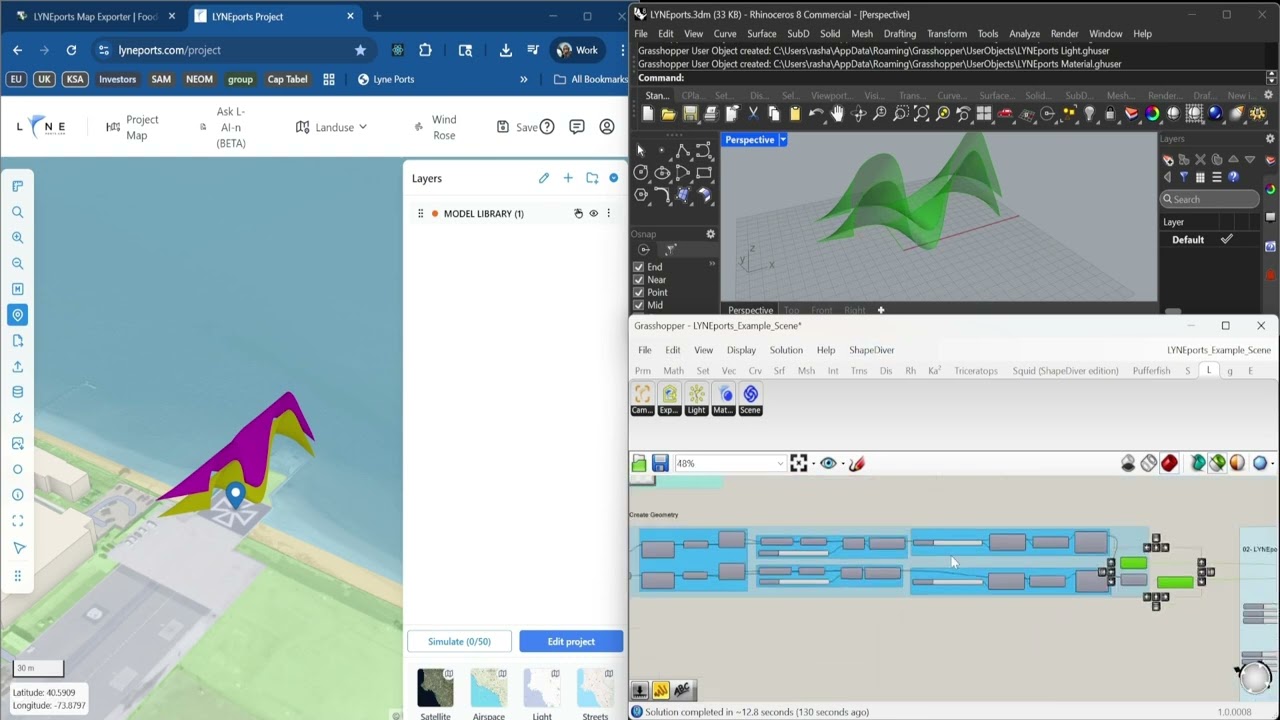
Task: Toggle the Default layer current checkmark
Action: (x=1226, y=239)
